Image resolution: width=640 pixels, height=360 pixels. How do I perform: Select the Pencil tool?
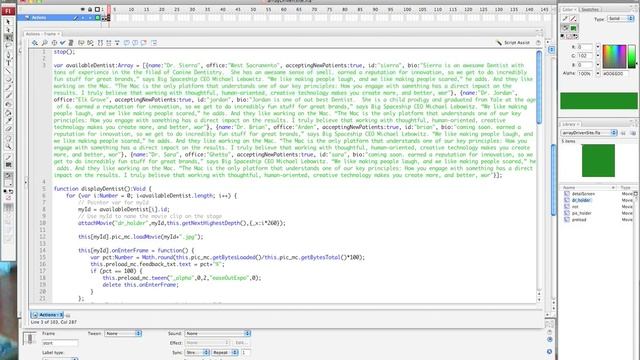pos(8,87)
